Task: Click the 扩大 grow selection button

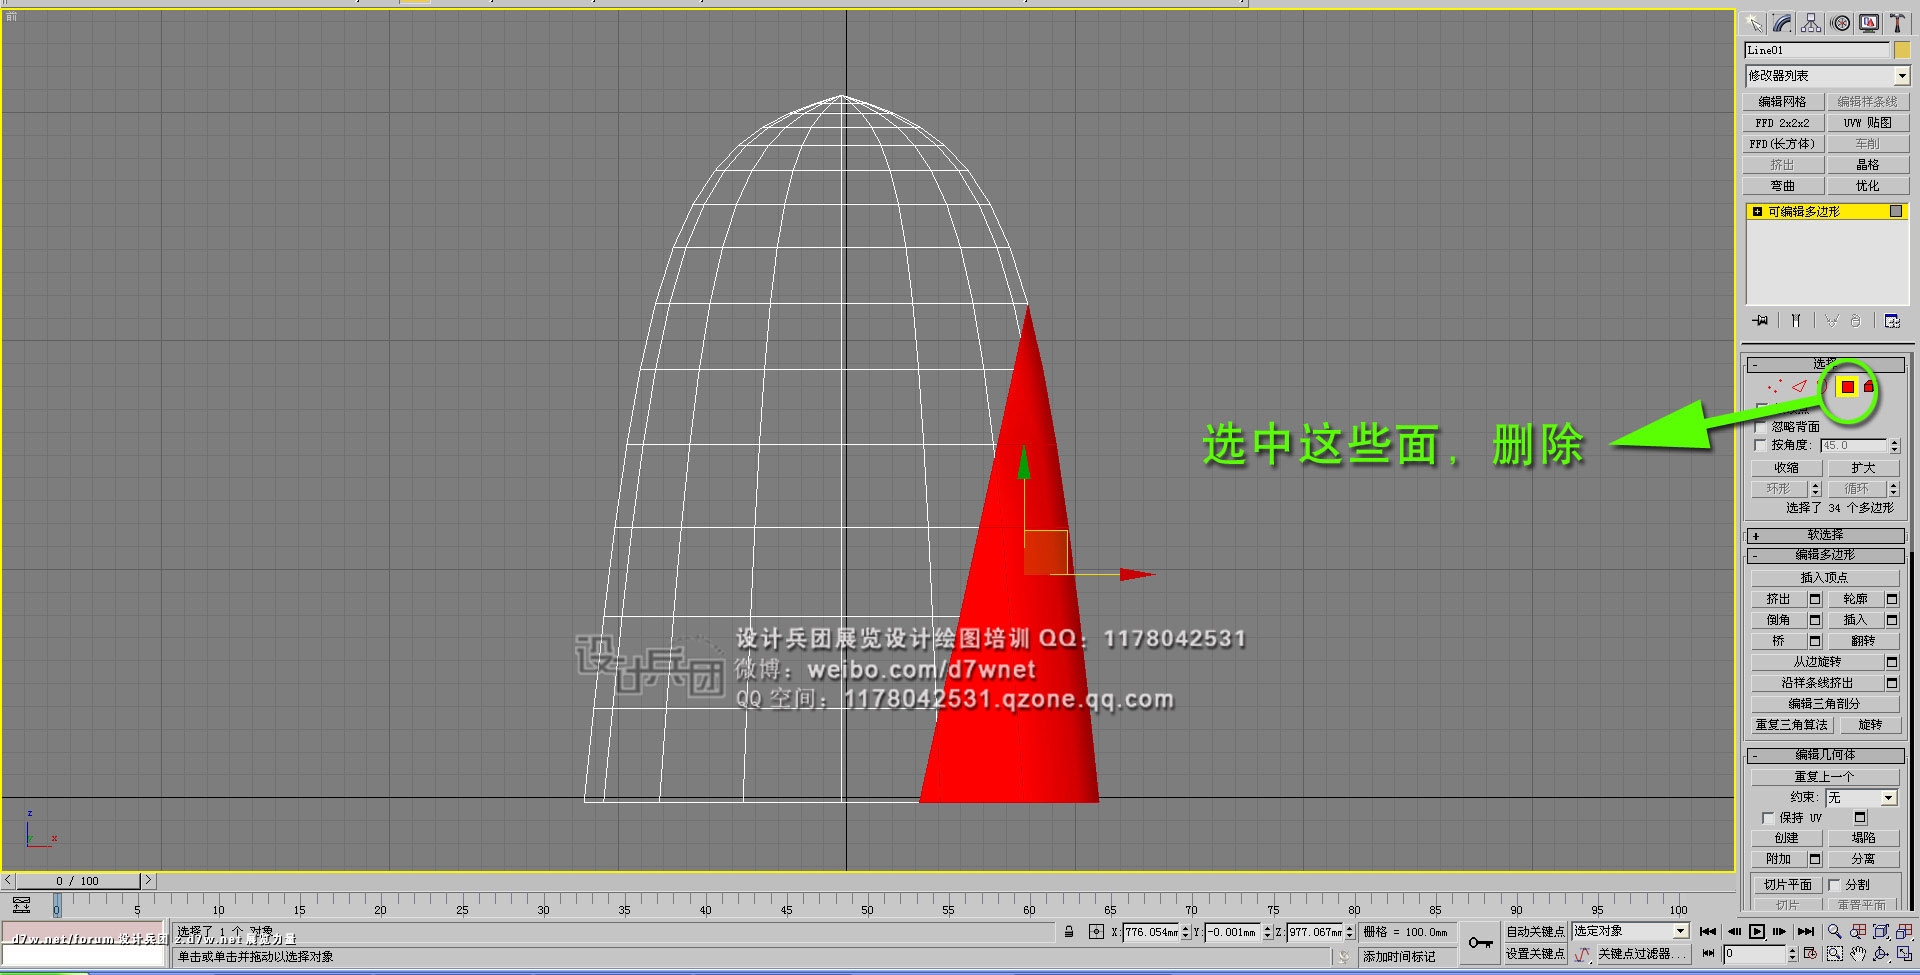Action: [1863, 468]
